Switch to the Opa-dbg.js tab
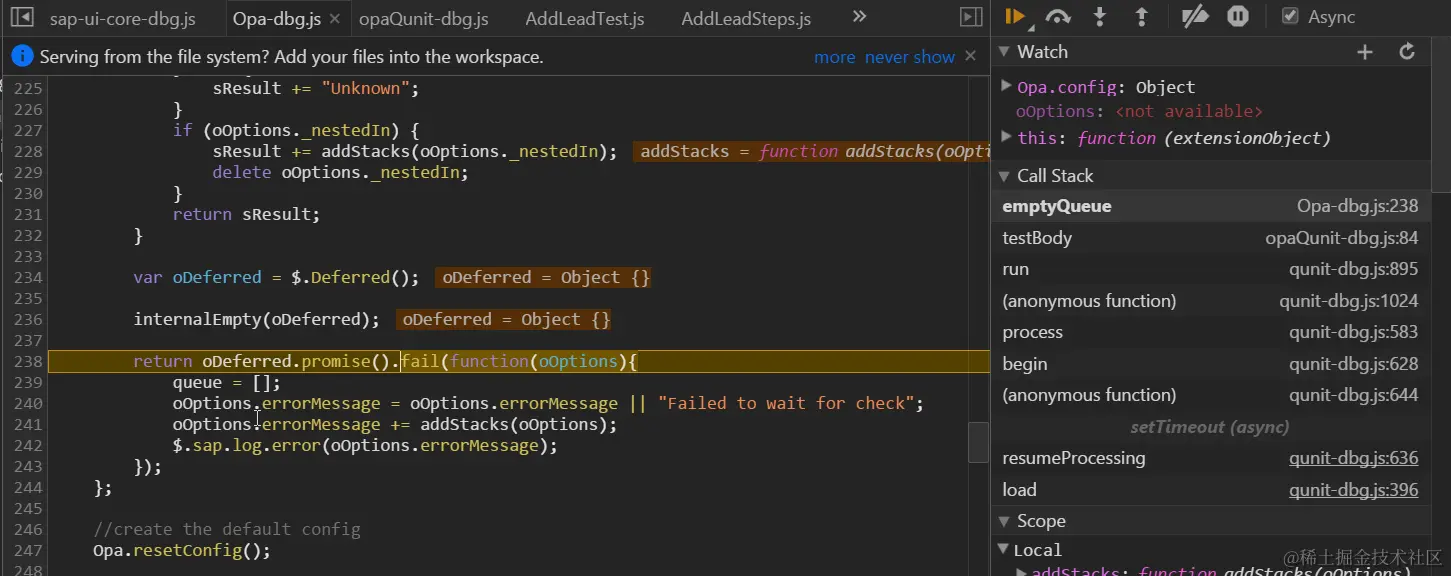This screenshot has height=576, width=1451. click(x=276, y=19)
